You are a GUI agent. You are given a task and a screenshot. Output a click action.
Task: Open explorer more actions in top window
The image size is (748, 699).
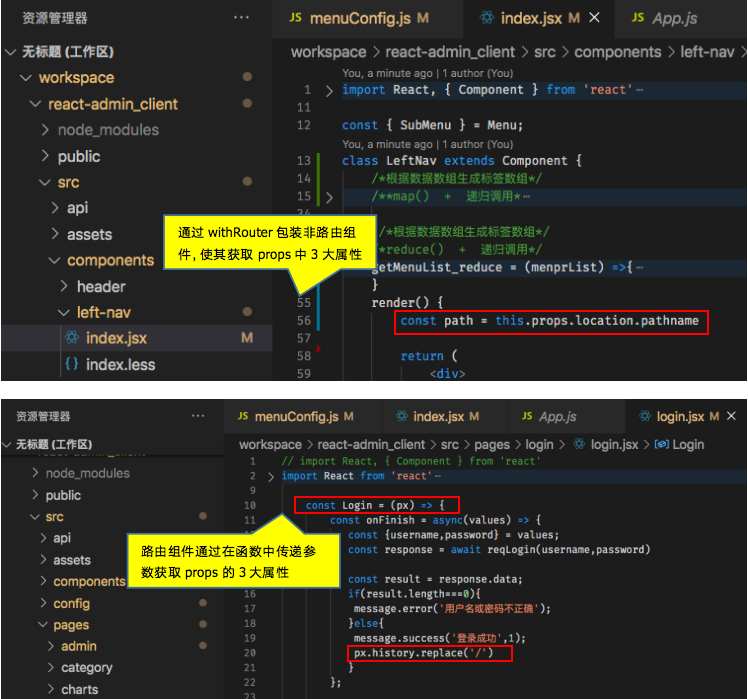241,18
